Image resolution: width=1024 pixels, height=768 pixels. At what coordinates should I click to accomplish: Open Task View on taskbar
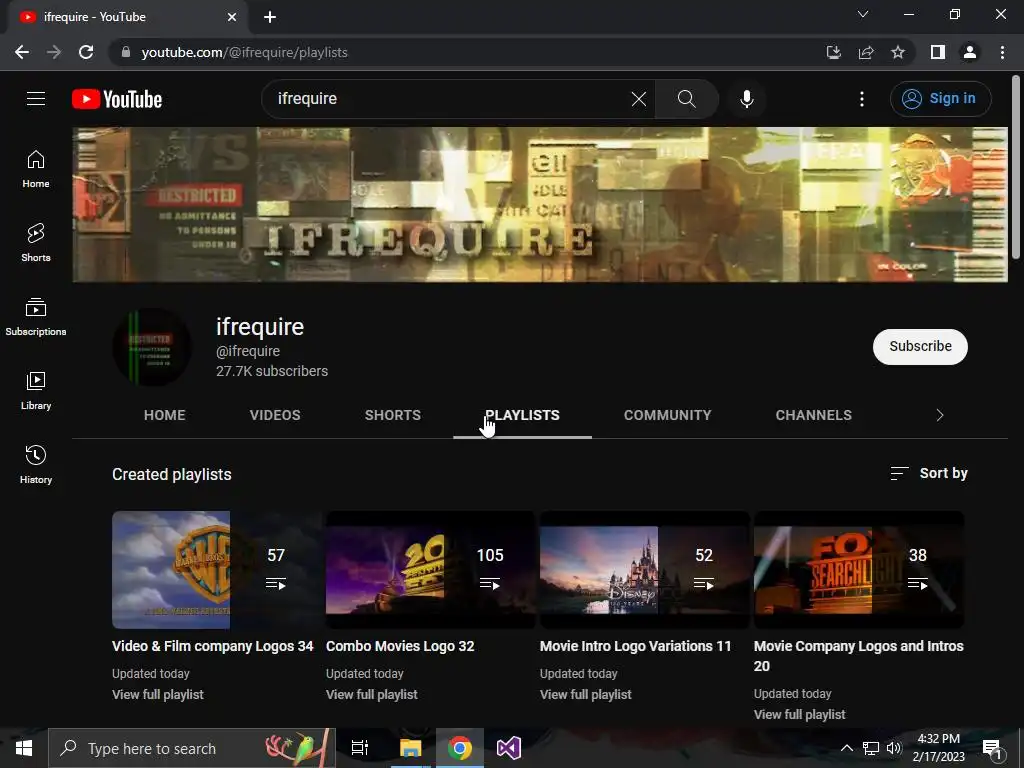360,748
